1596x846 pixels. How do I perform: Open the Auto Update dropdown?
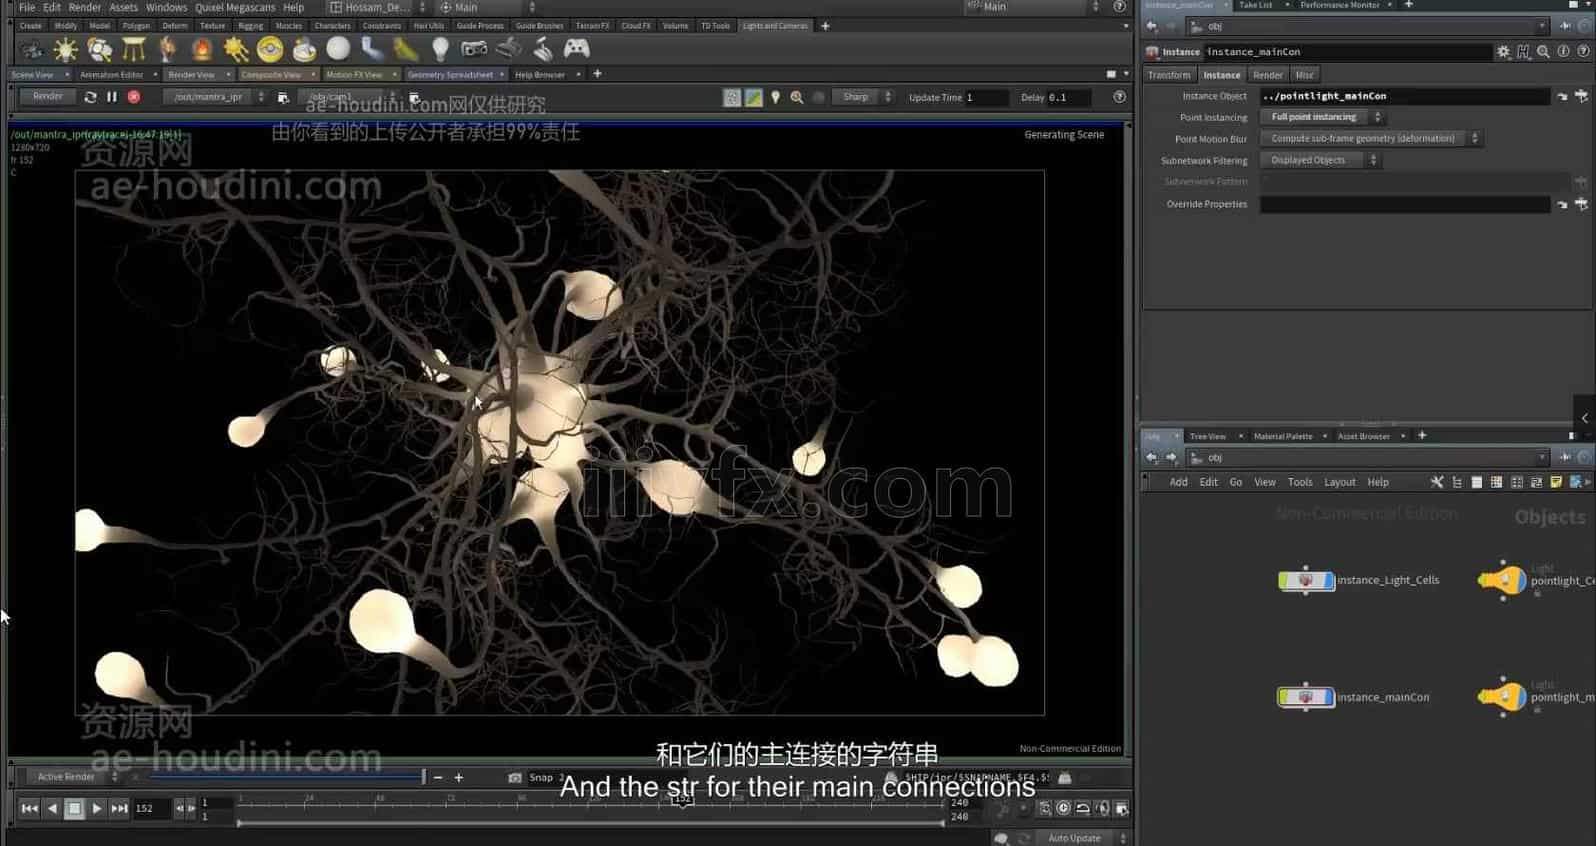click(1084, 838)
